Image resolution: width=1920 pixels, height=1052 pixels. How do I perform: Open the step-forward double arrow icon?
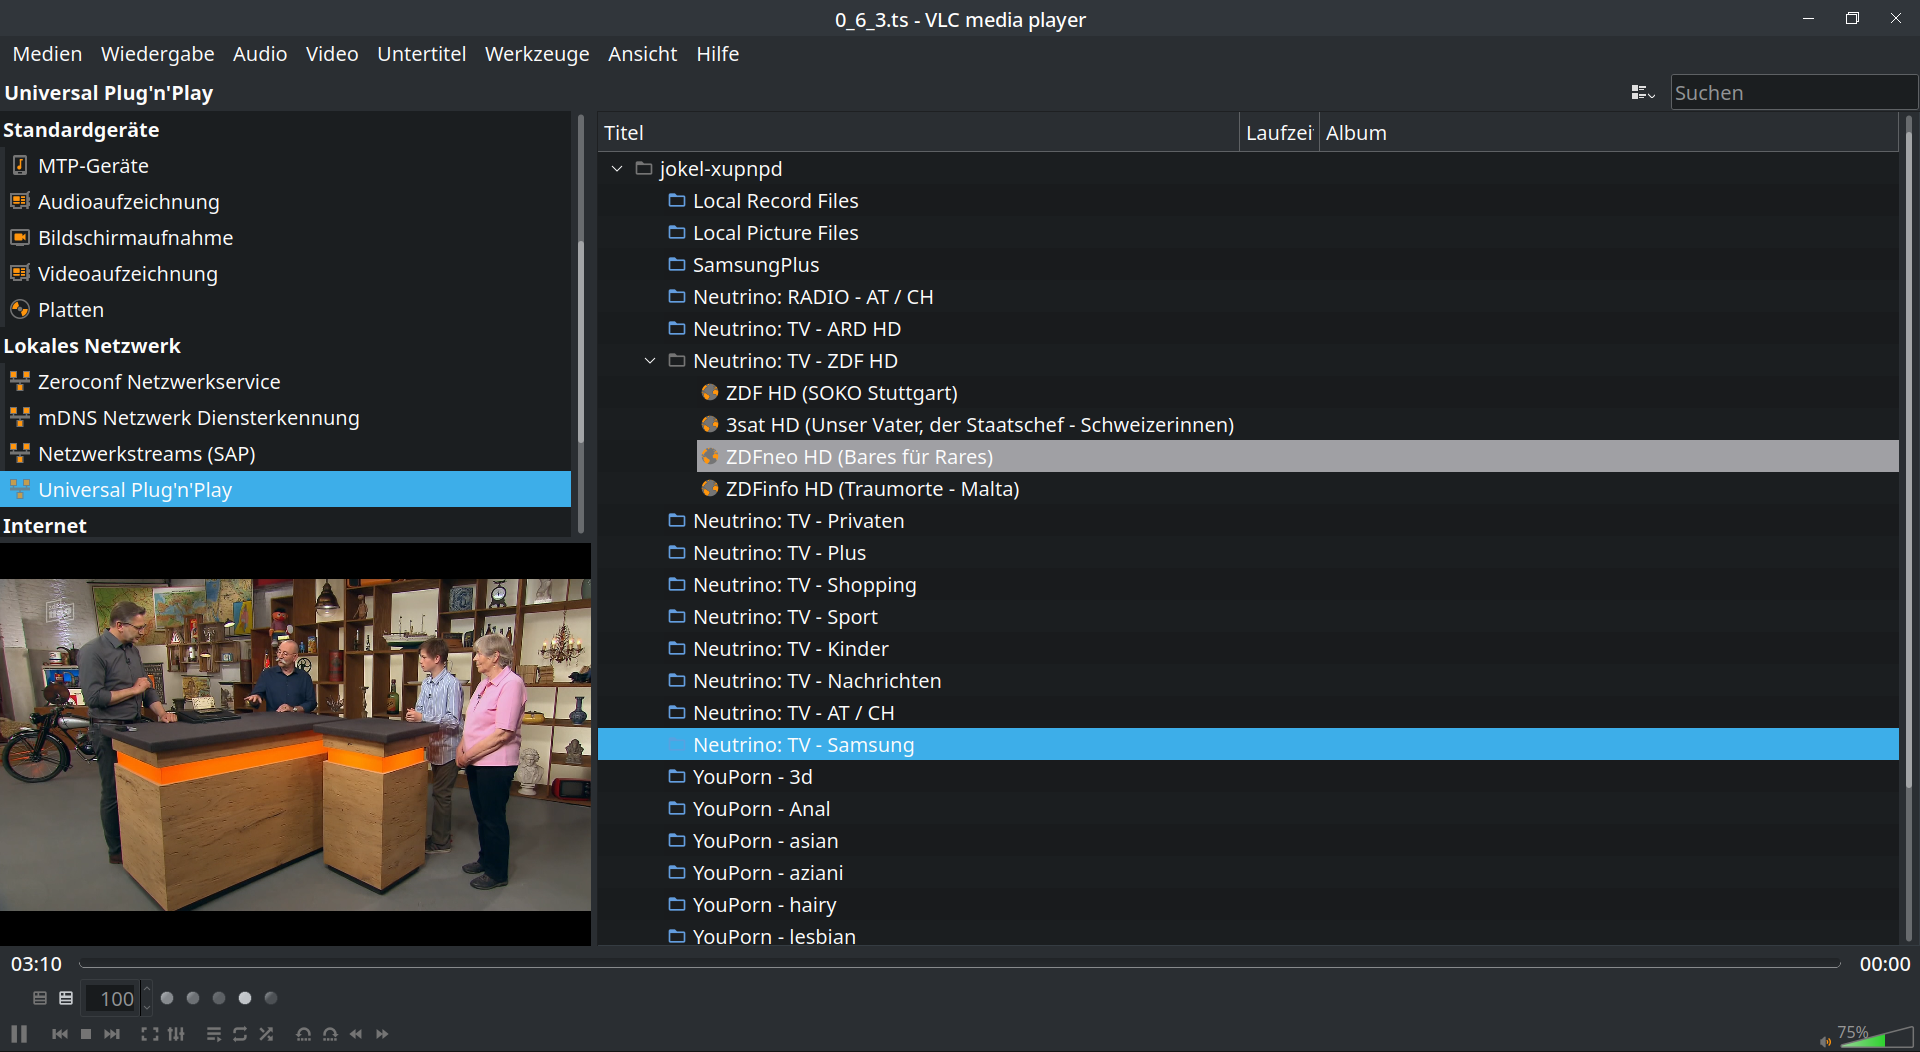382,1034
